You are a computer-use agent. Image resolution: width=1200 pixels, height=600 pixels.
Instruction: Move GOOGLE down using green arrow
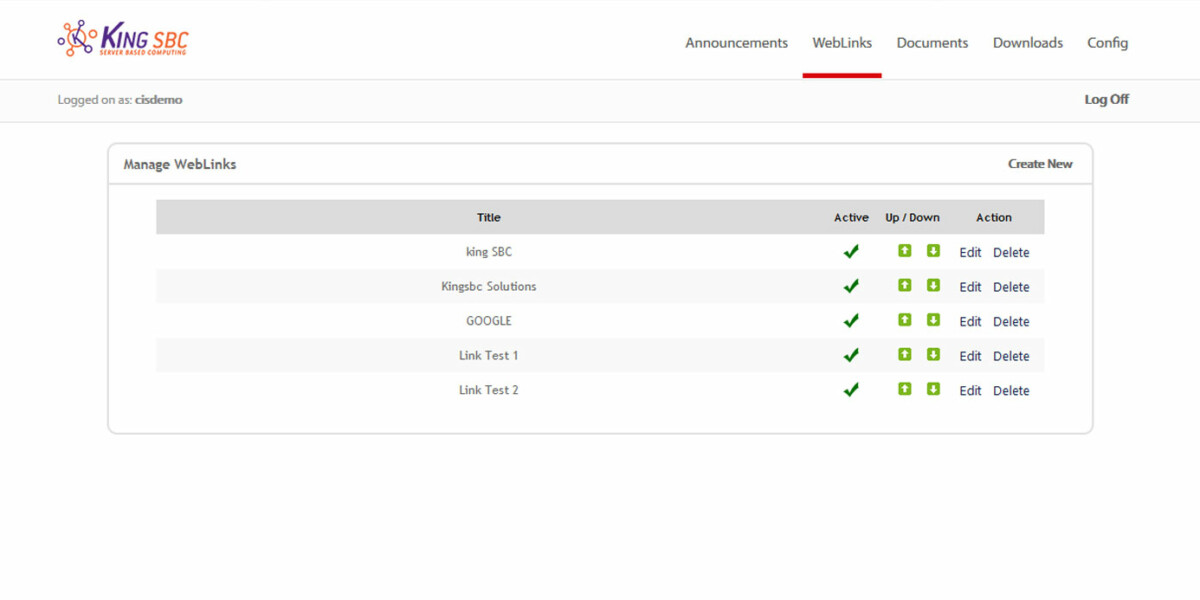click(x=933, y=320)
